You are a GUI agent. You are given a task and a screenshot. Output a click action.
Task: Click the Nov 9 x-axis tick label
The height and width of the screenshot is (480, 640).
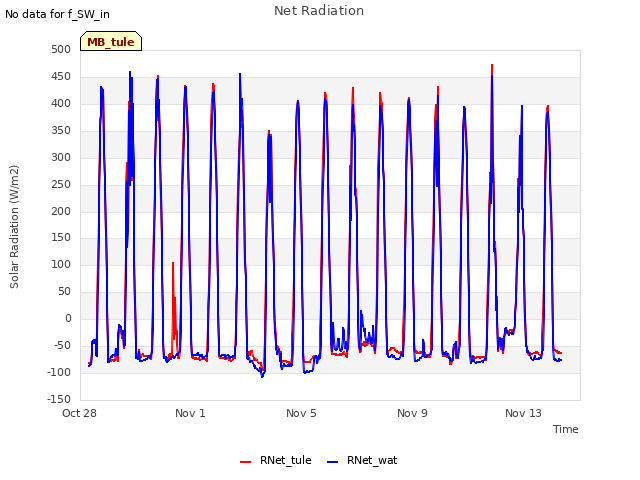[412, 413]
